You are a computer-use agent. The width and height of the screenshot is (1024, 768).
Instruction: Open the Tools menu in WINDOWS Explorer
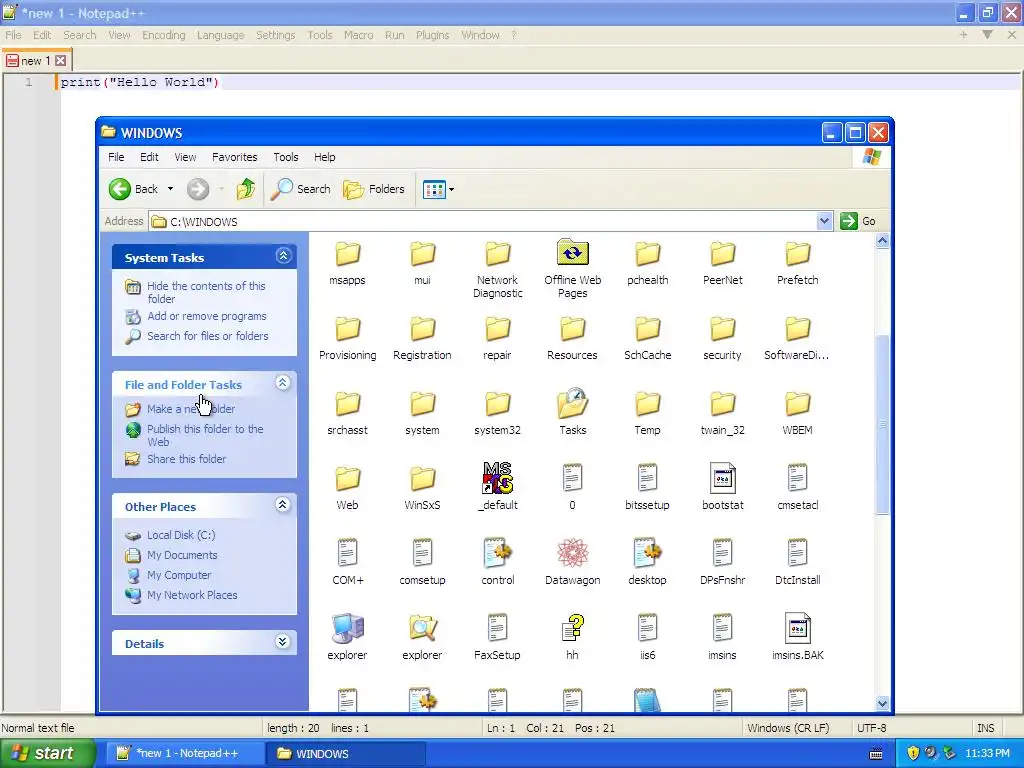[x=285, y=157]
